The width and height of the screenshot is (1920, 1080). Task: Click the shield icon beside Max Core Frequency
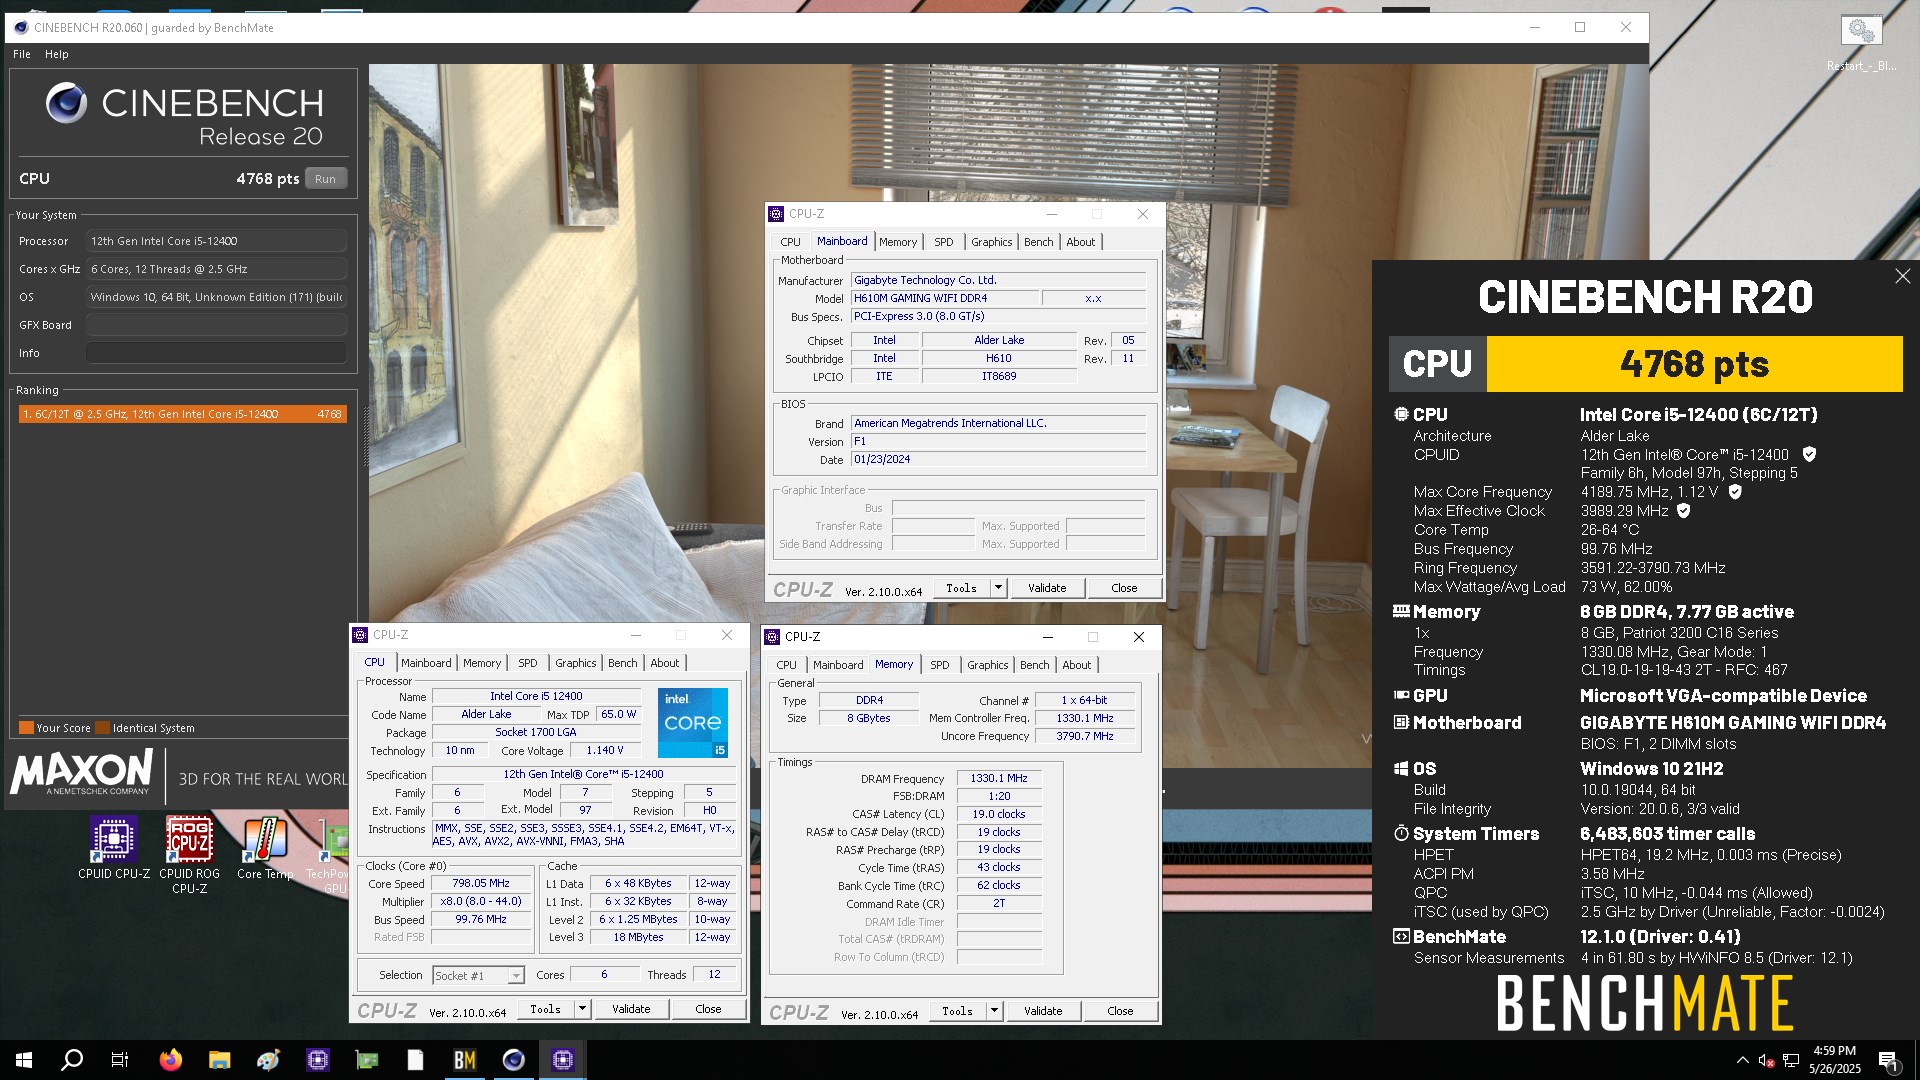(x=1735, y=492)
